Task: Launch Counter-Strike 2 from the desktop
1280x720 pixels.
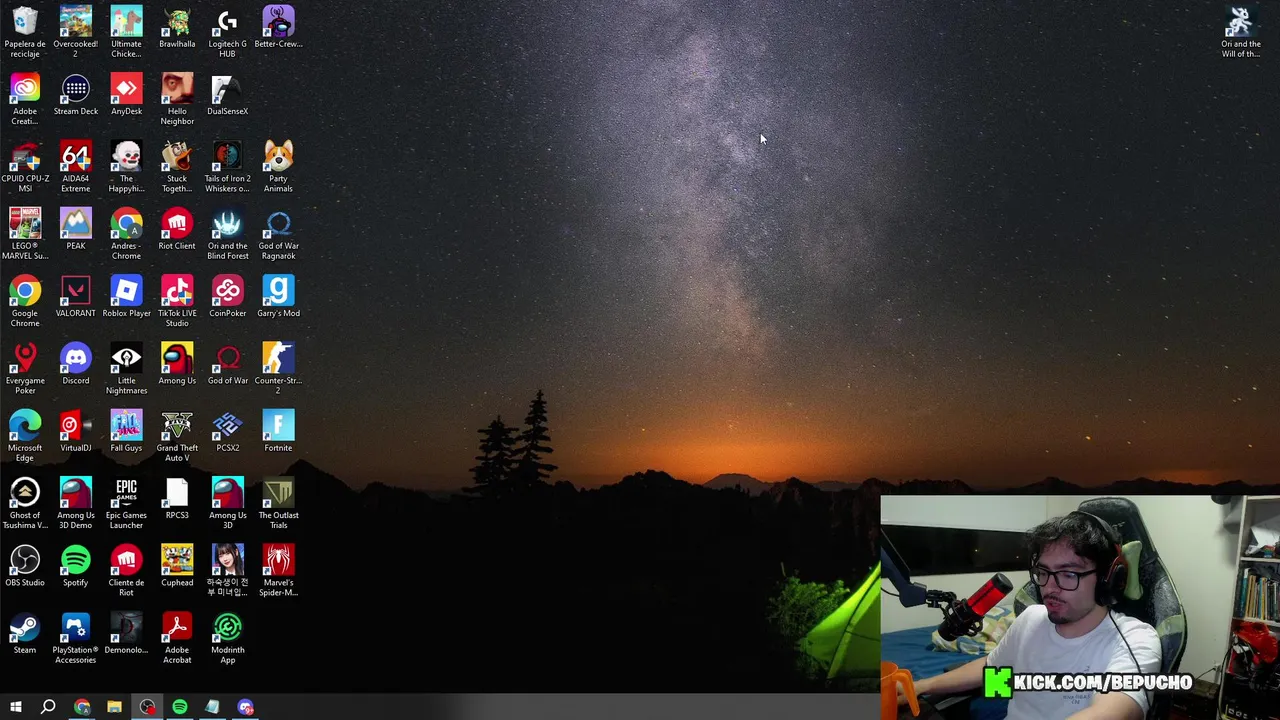Action: pos(278,368)
